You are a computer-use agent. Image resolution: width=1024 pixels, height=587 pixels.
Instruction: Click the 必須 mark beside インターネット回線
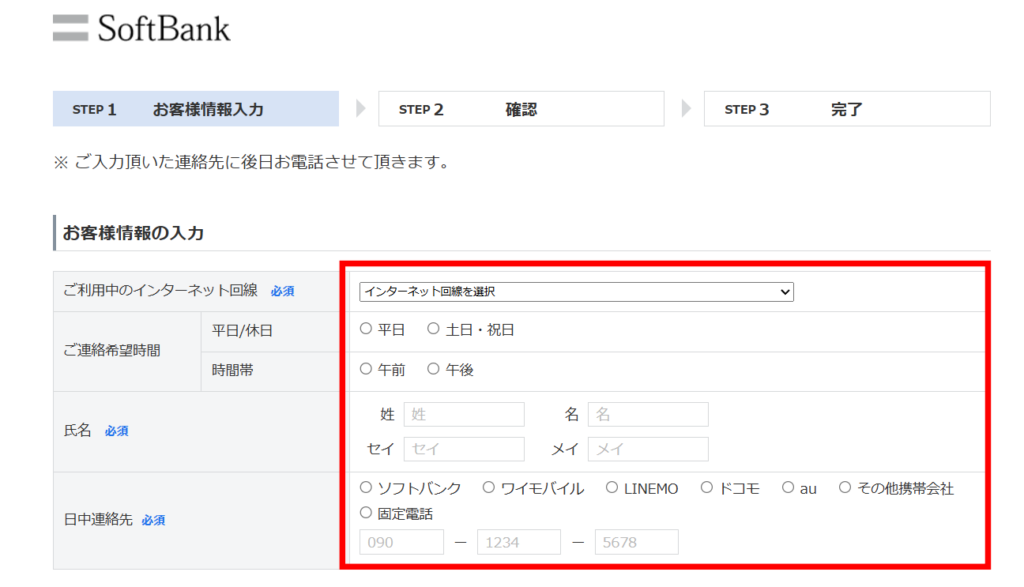(x=283, y=291)
